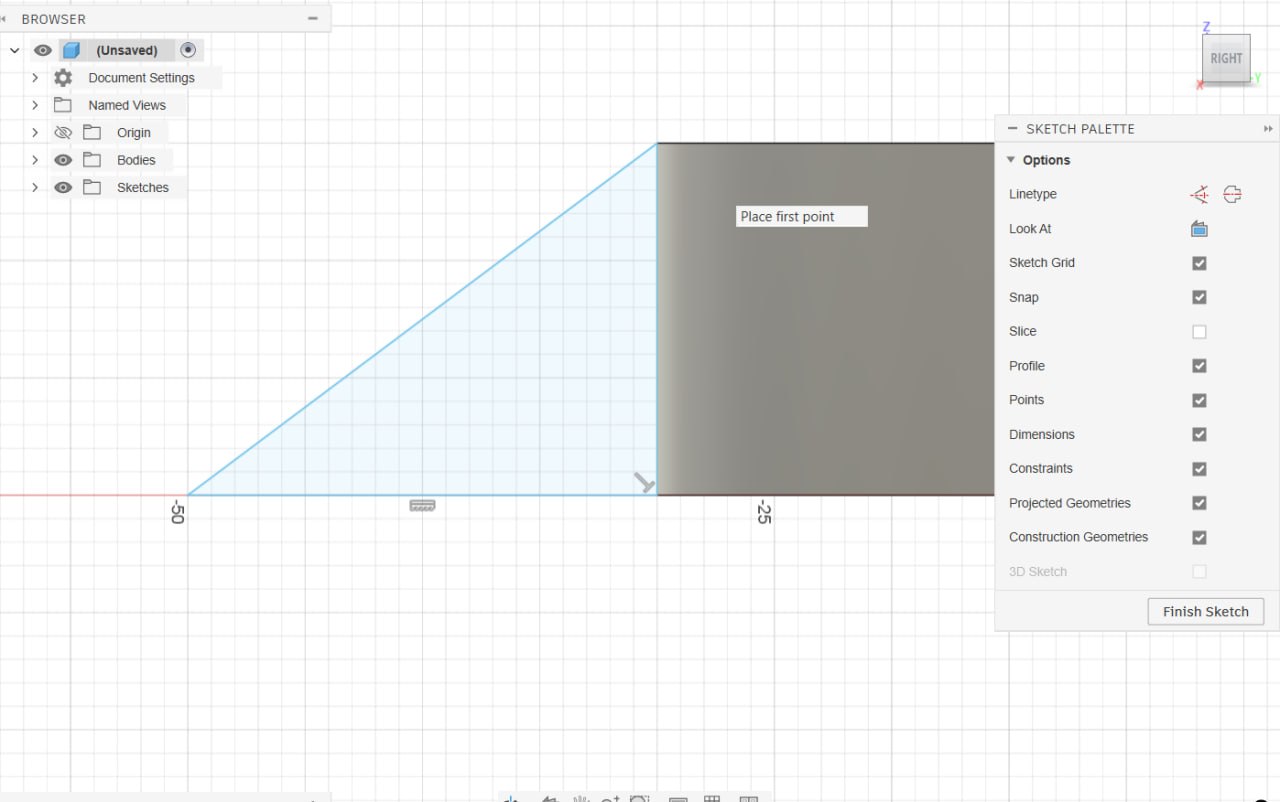Expand the Sketches node
The width and height of the screenshot is (1280, 802).
pos(35,187)
